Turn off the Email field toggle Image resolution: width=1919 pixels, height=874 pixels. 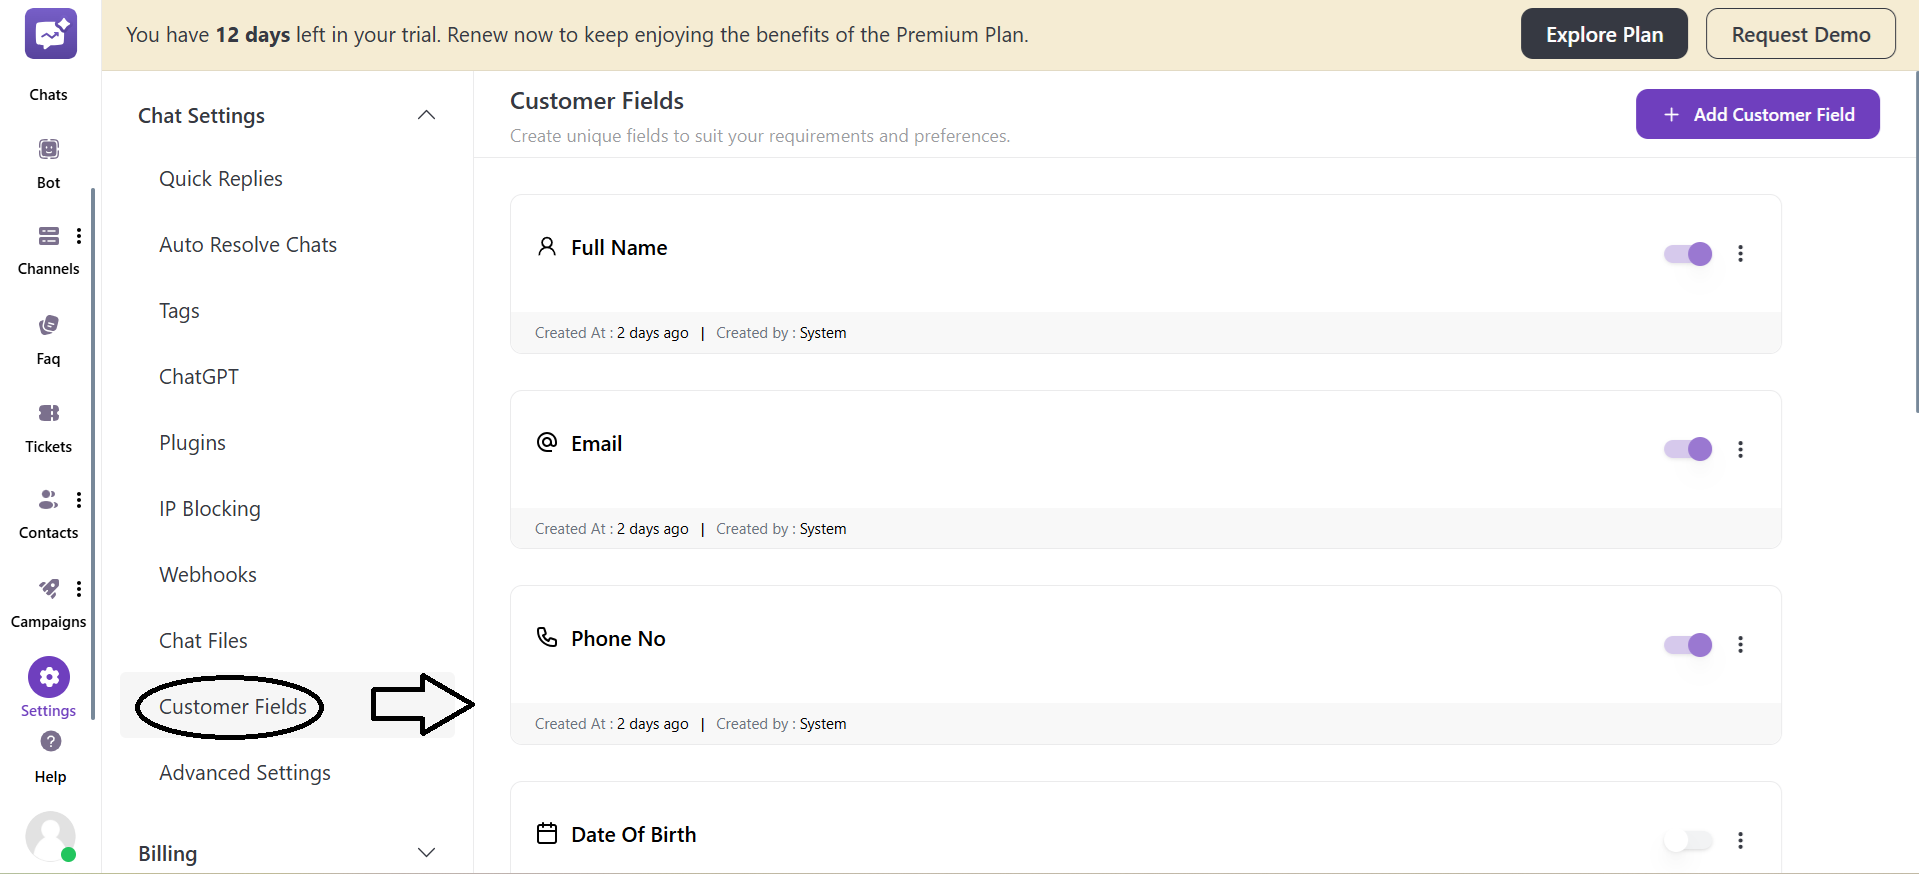tap(1686, 449)
